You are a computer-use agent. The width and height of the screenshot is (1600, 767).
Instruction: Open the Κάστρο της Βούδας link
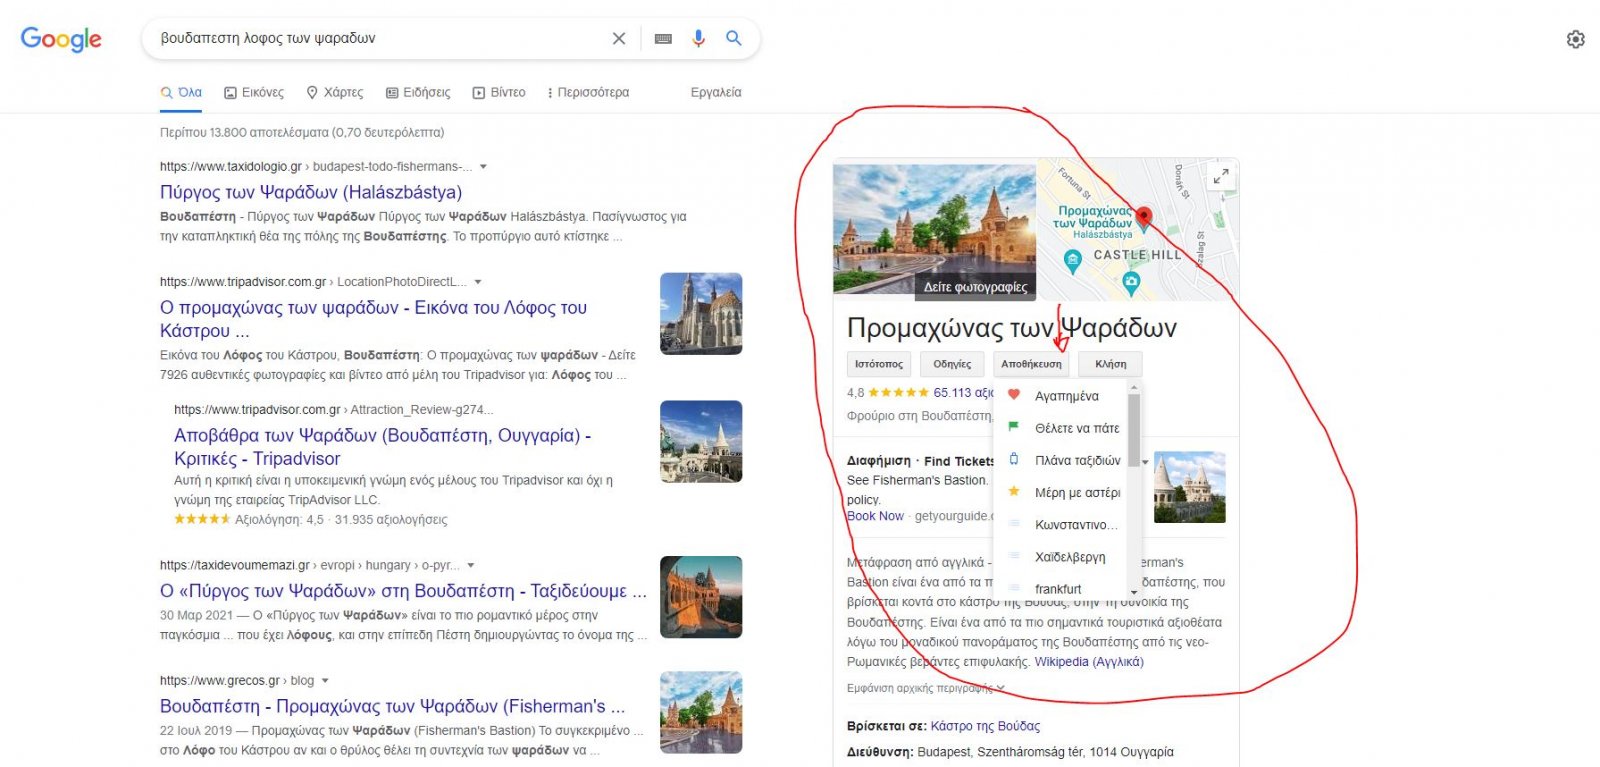(985, 726)
